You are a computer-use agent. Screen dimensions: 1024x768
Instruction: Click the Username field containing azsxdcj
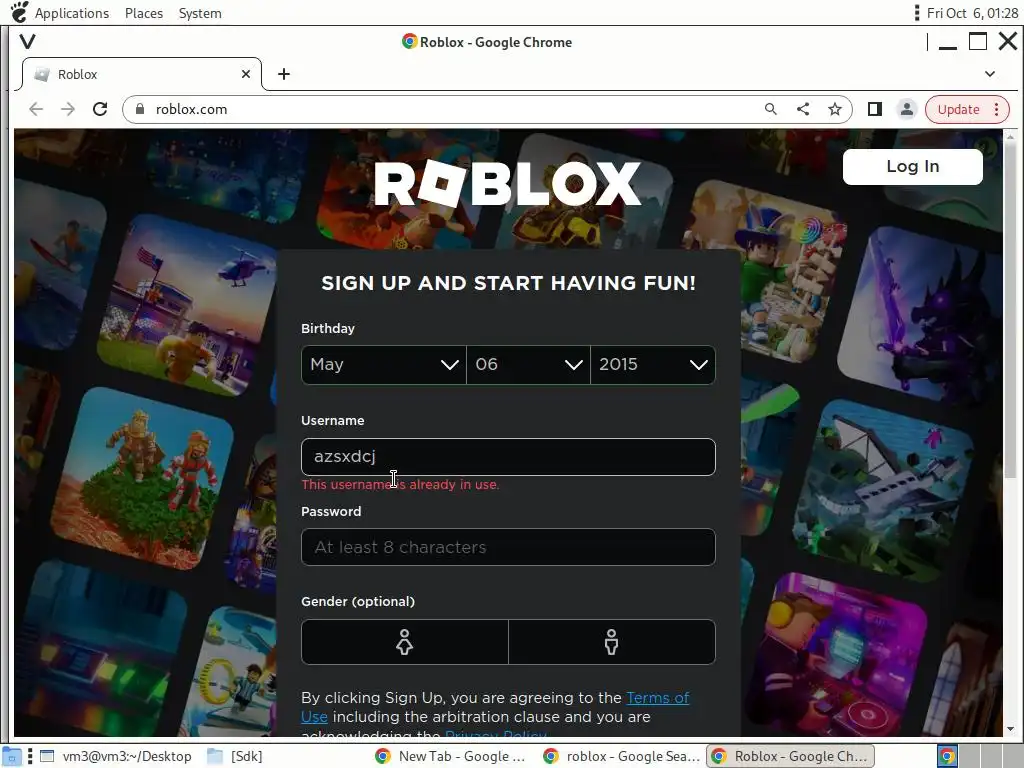coord(508,456)
